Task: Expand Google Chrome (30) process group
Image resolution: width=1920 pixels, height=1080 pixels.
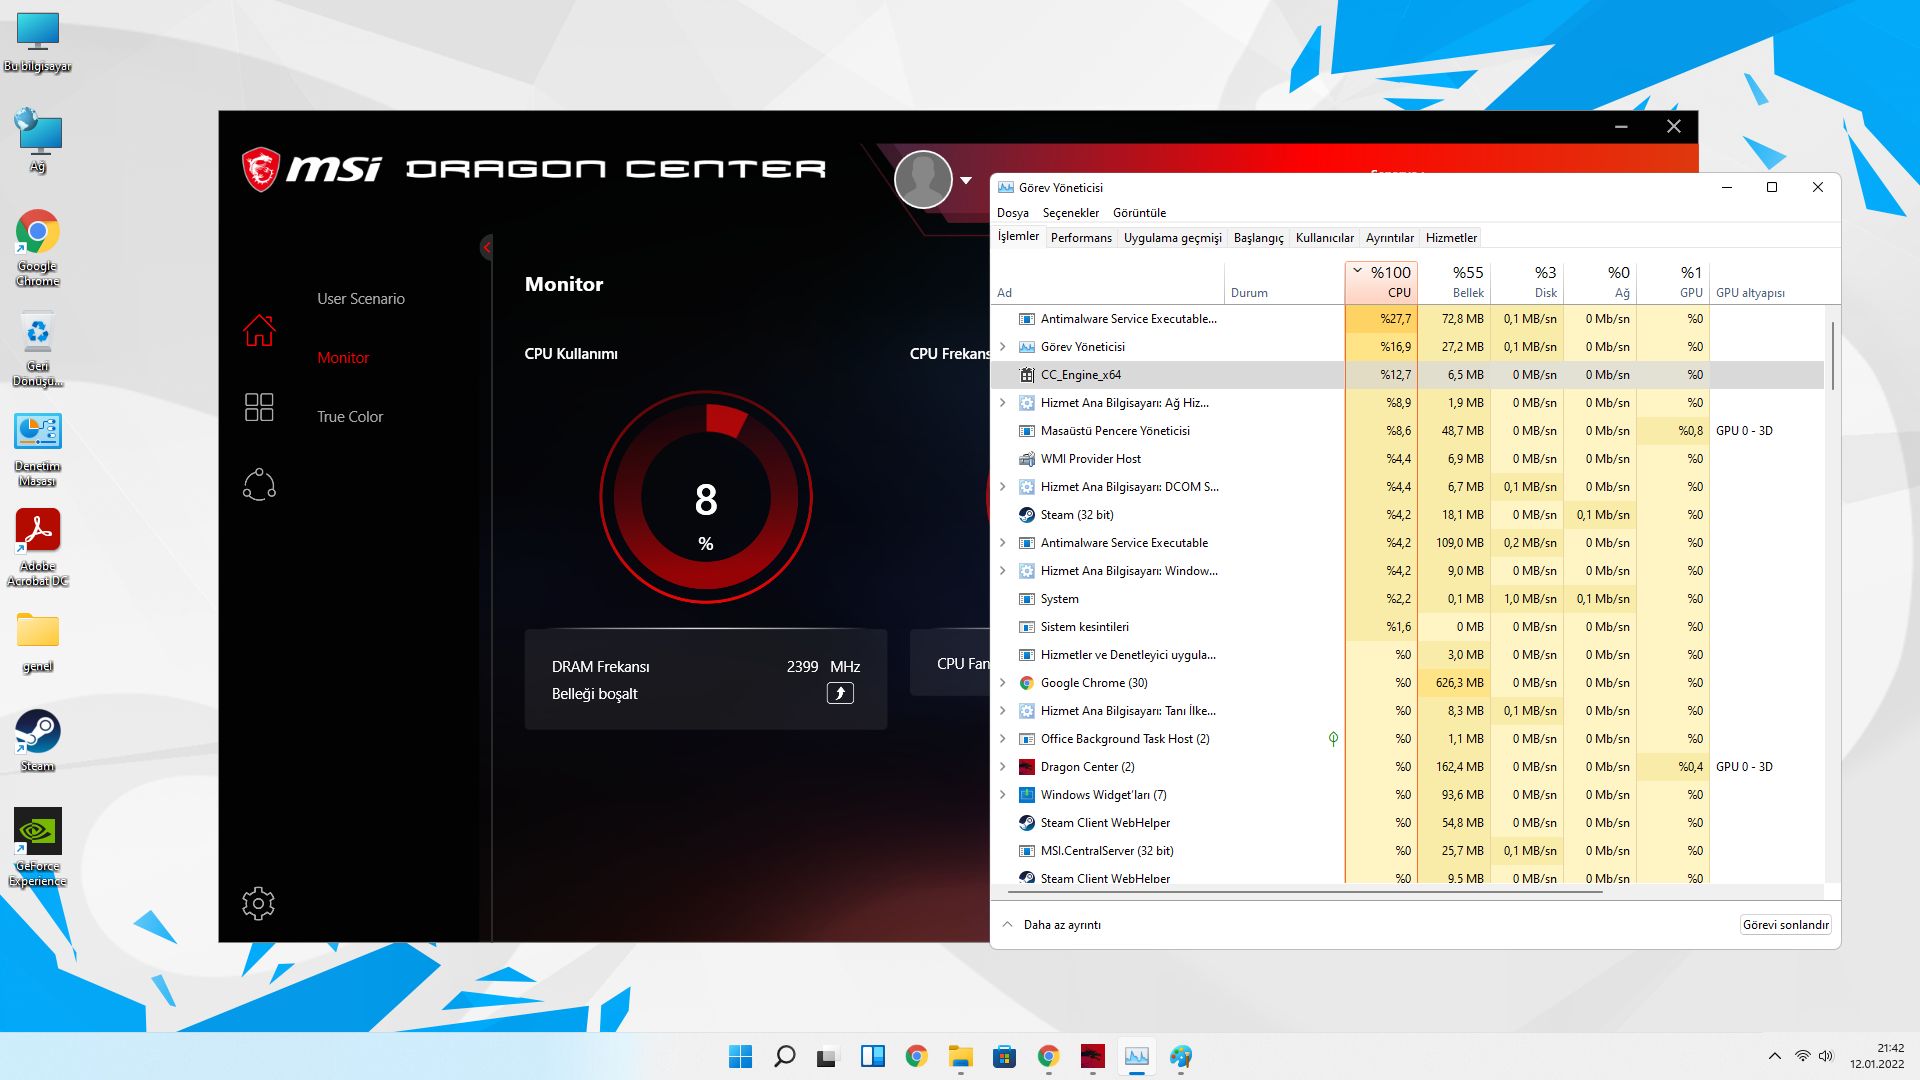Action: (x=1003, y=683)
